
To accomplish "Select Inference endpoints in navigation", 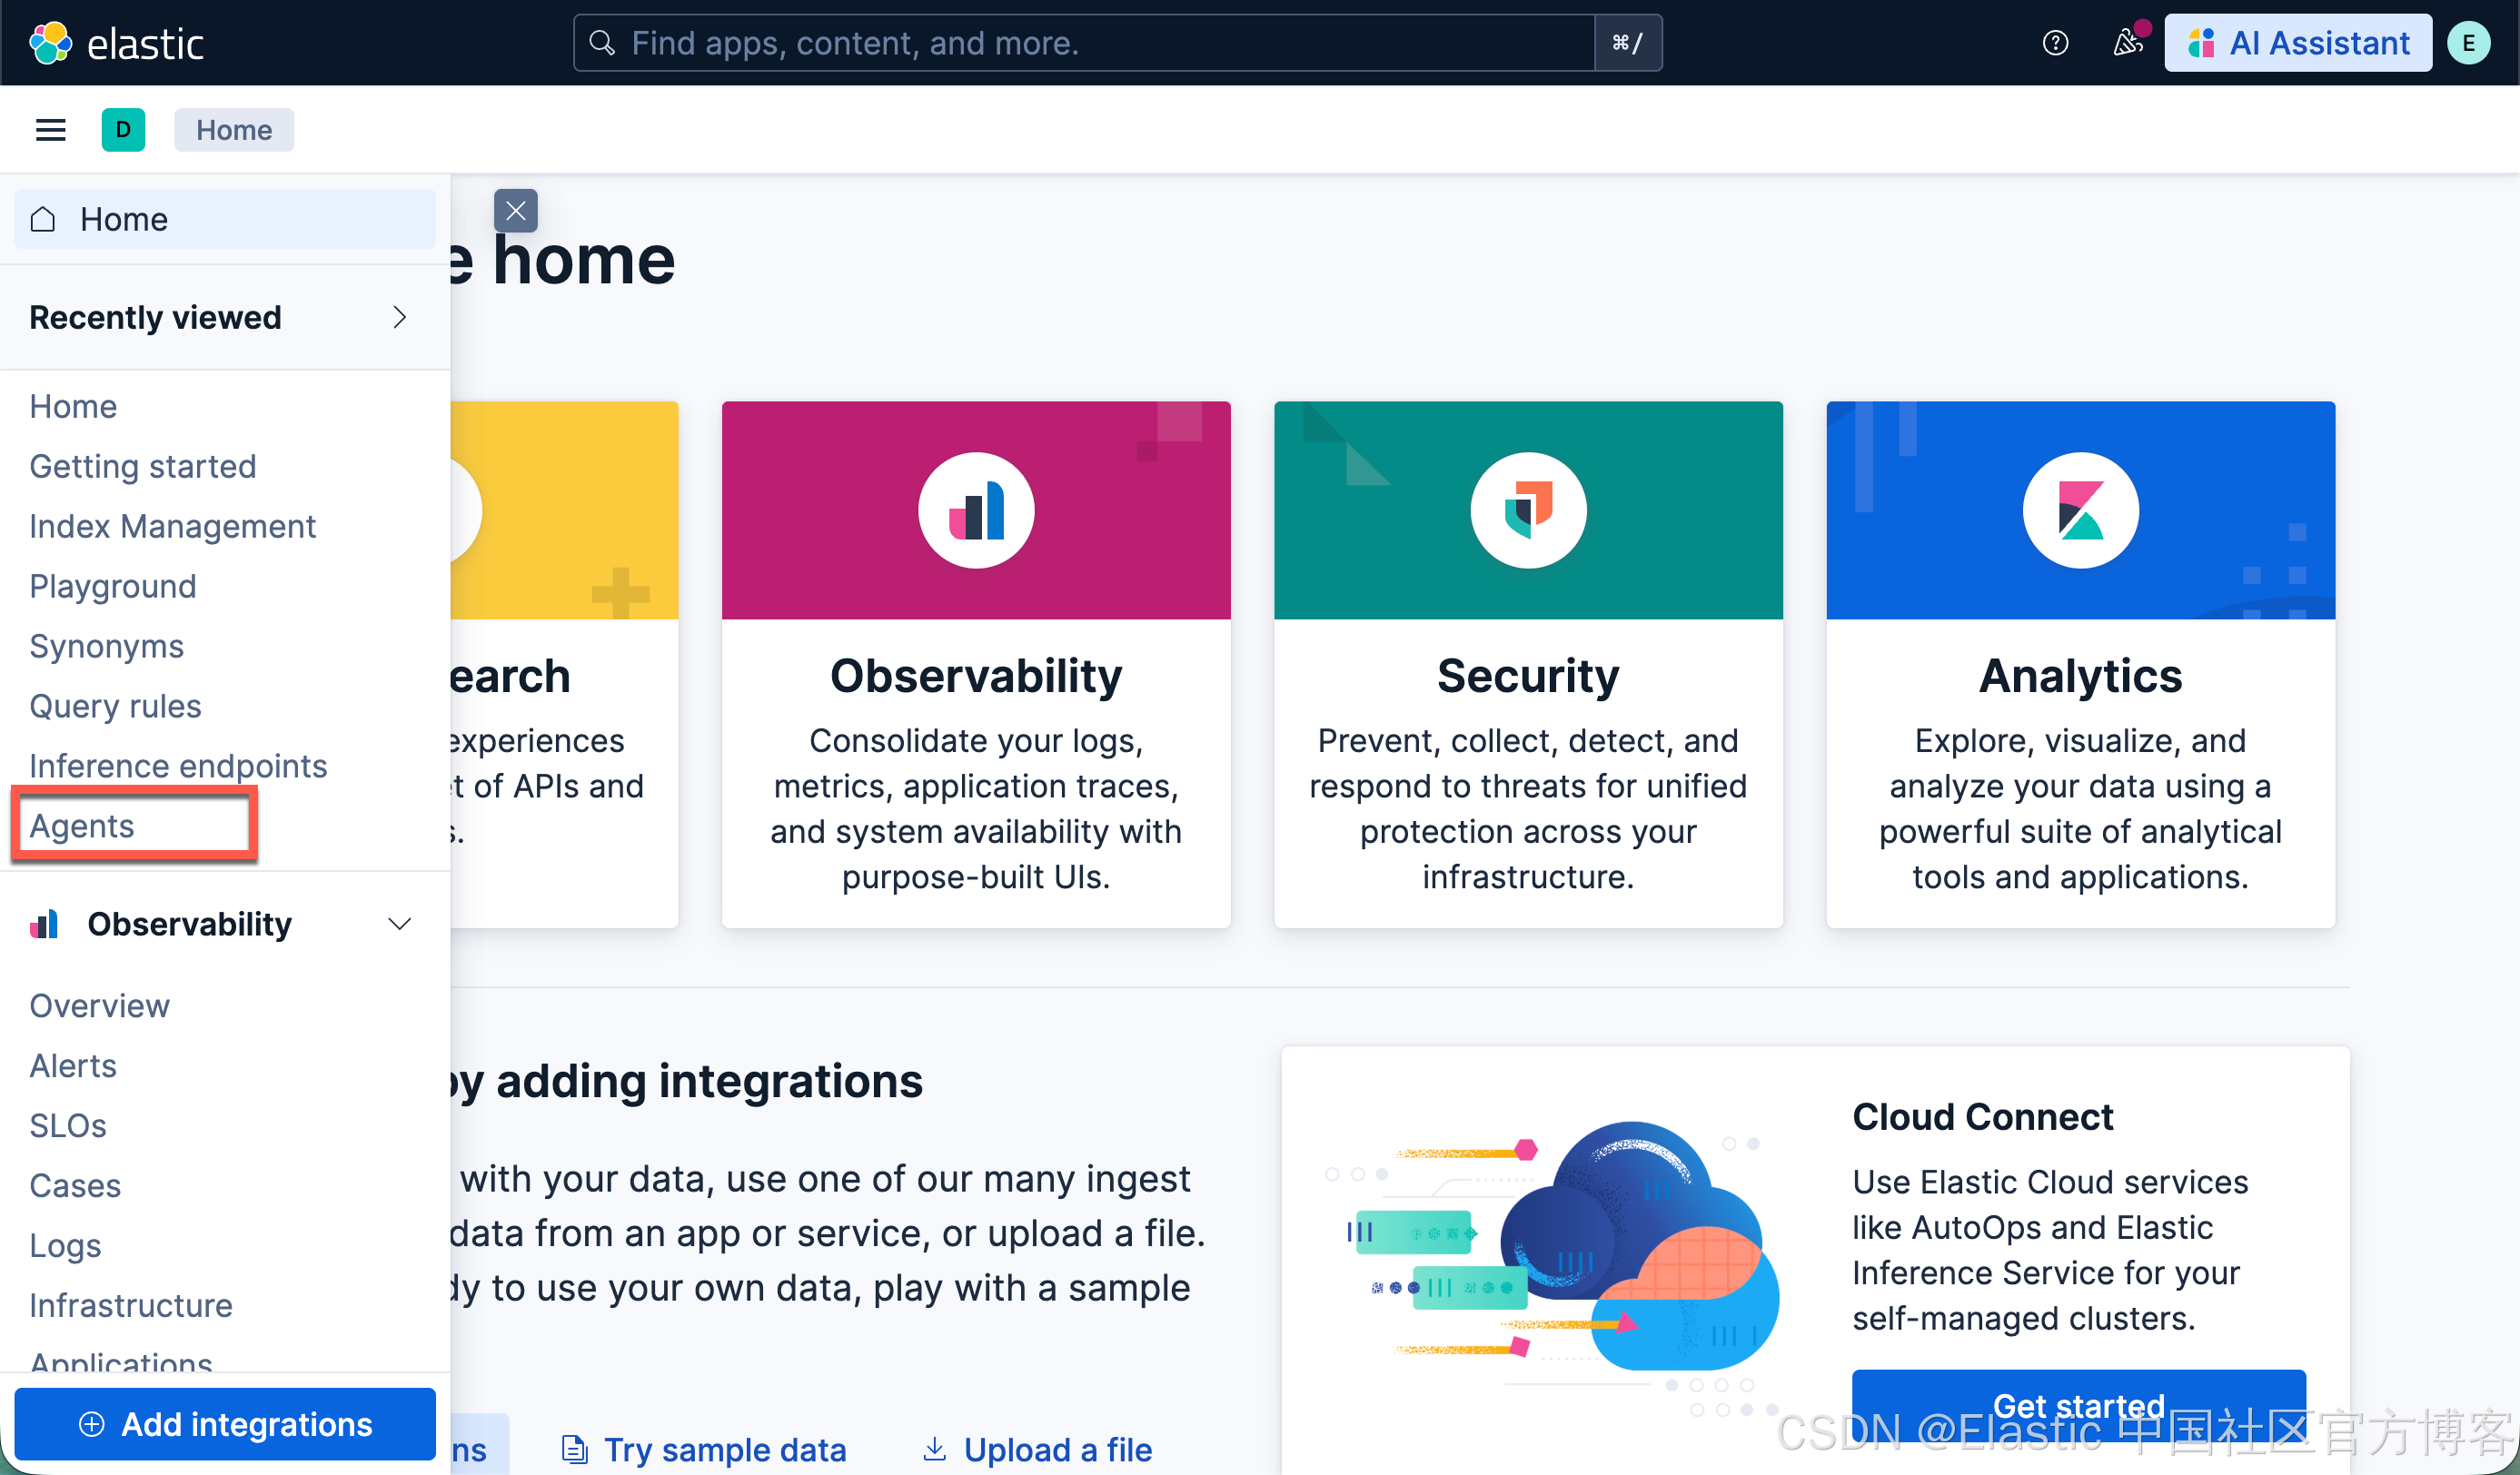I will [178, 766].
